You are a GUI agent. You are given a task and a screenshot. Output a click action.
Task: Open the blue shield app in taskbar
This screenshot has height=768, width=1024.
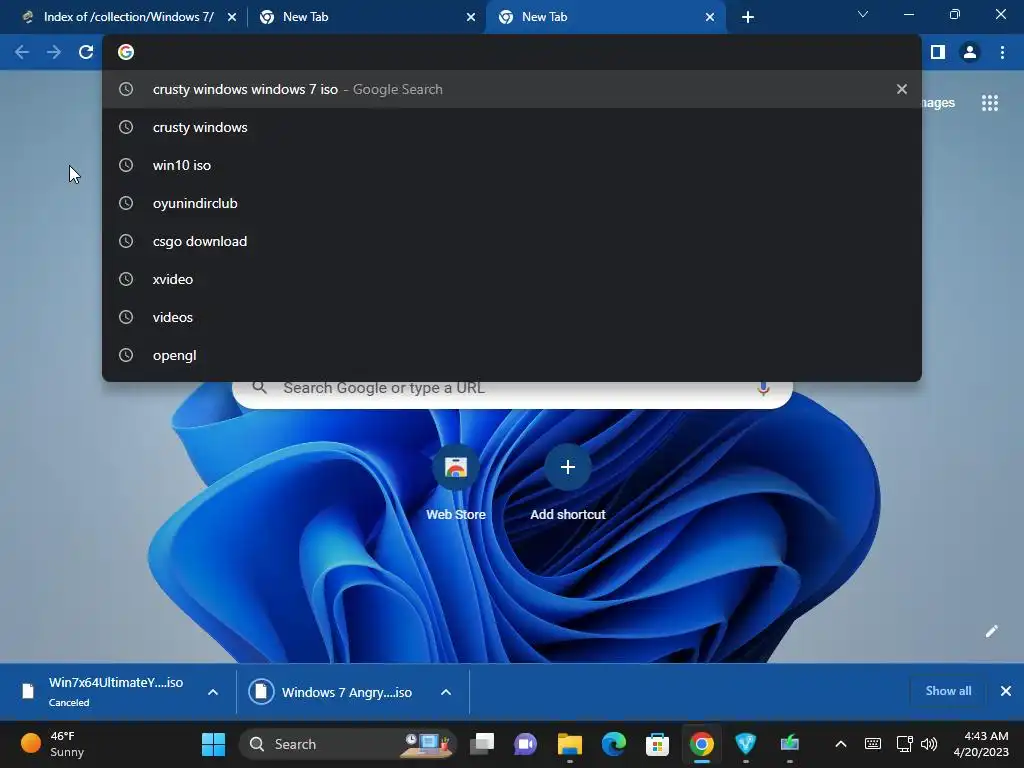[x=745, y=744]
